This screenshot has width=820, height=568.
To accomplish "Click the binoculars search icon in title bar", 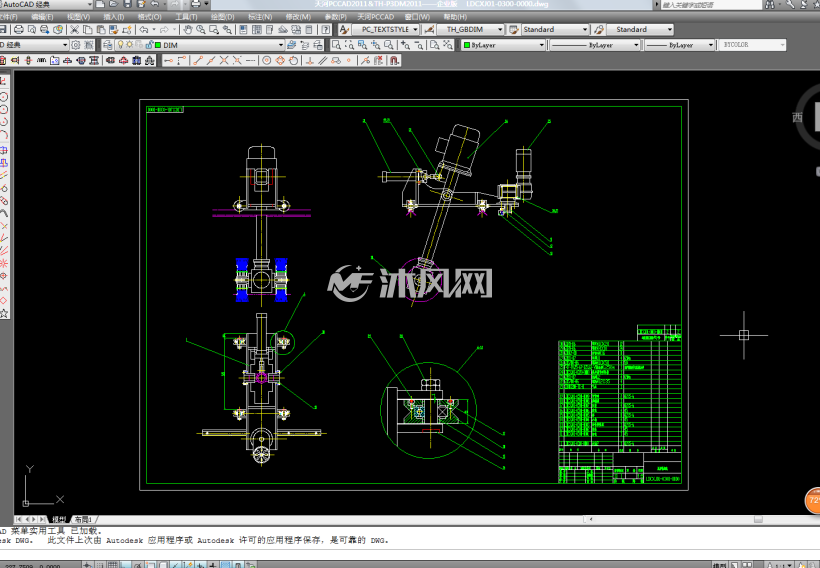I will pos(770,4).
